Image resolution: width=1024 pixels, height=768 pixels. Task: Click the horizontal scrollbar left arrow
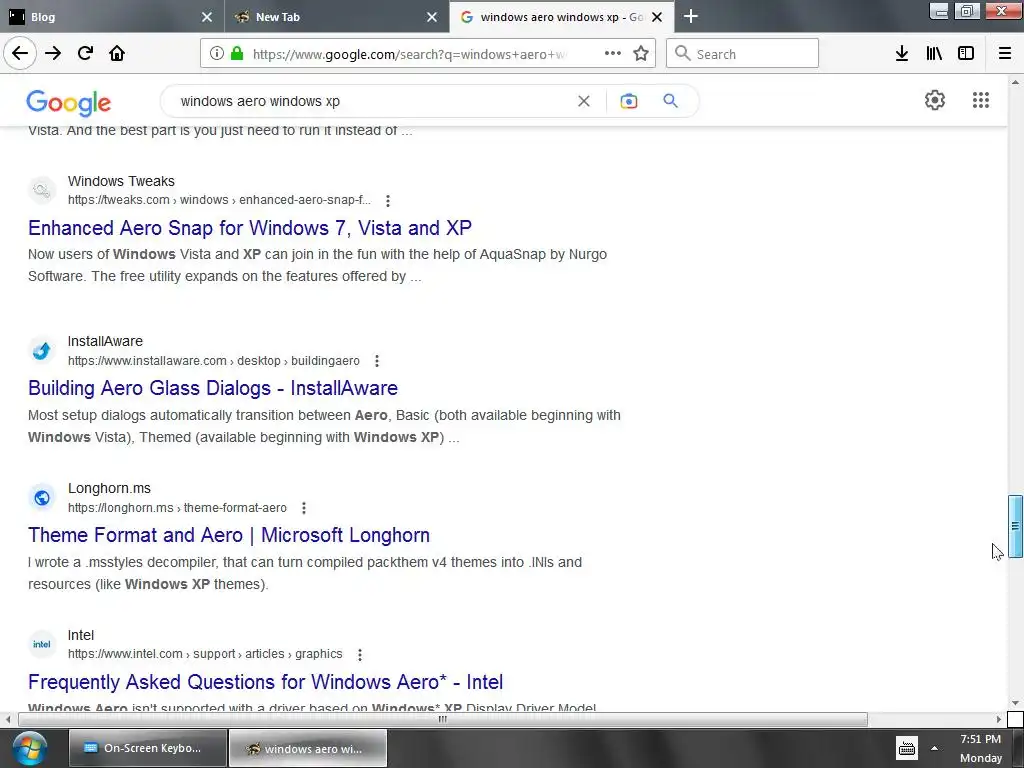(x=8, y=719)
